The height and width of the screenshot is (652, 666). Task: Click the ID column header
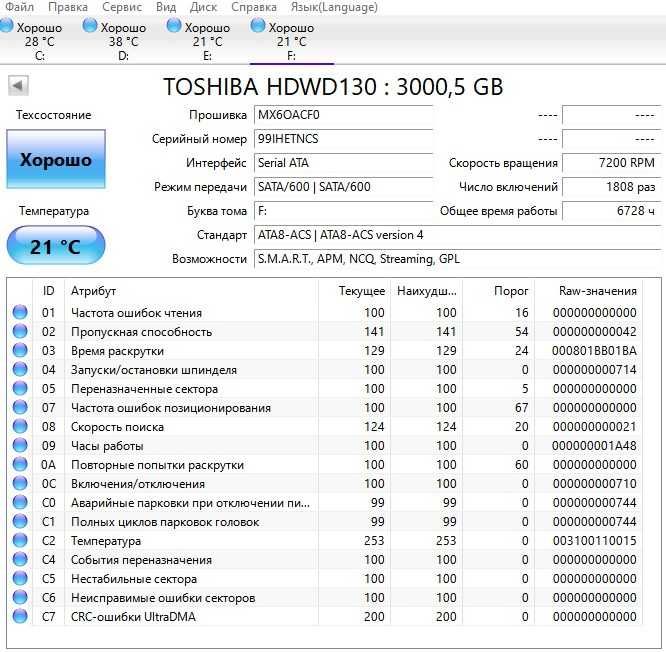[x=48, y=291]
